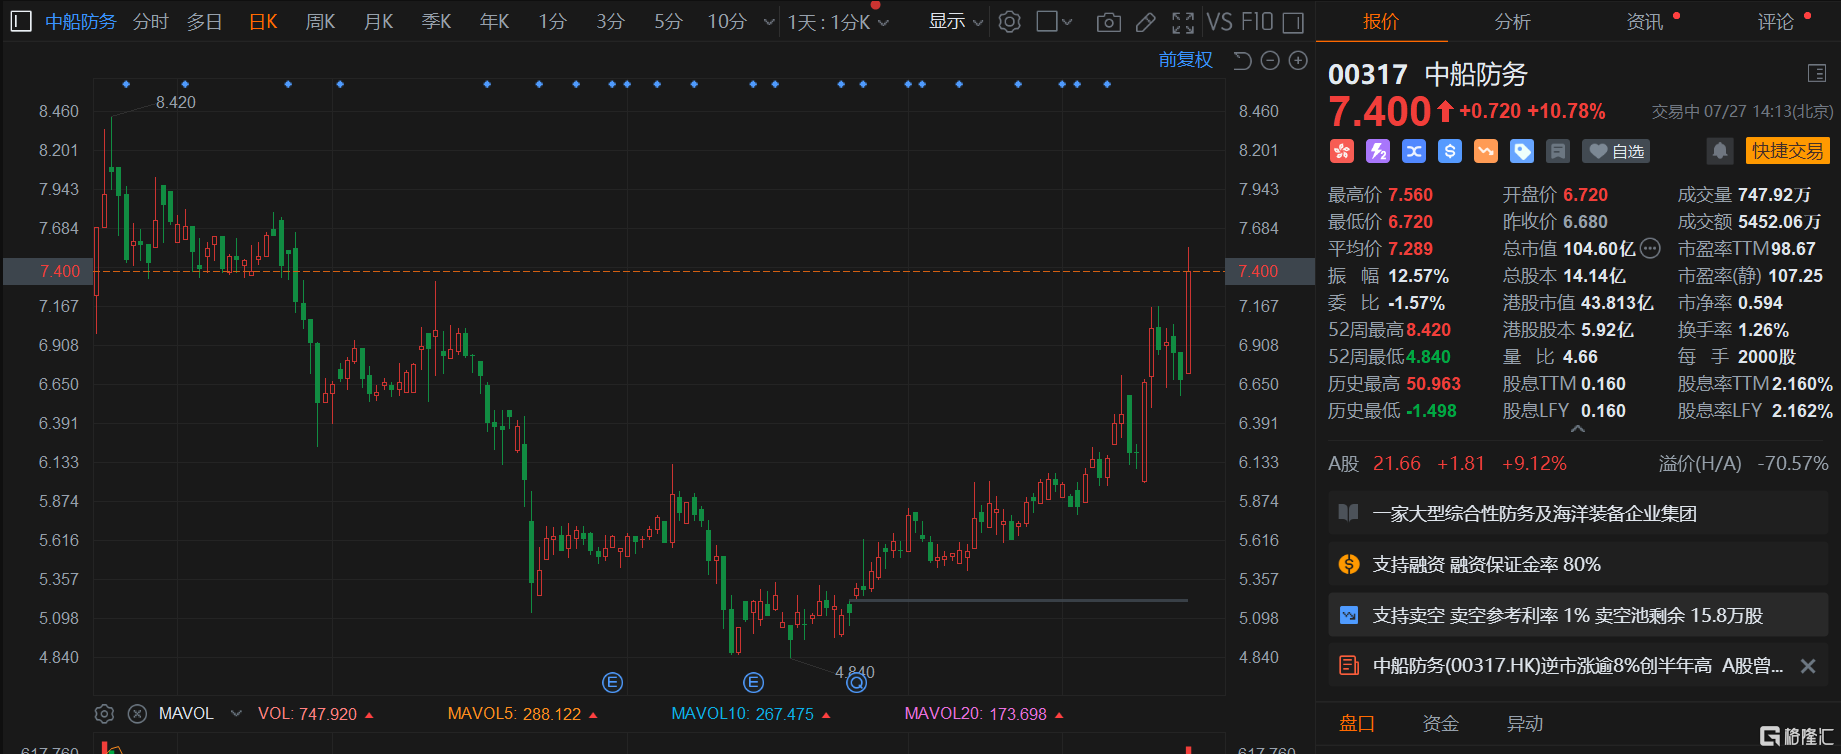
Task: Toggle 前复权 price adjustment mode
Action: [1185, 61]
